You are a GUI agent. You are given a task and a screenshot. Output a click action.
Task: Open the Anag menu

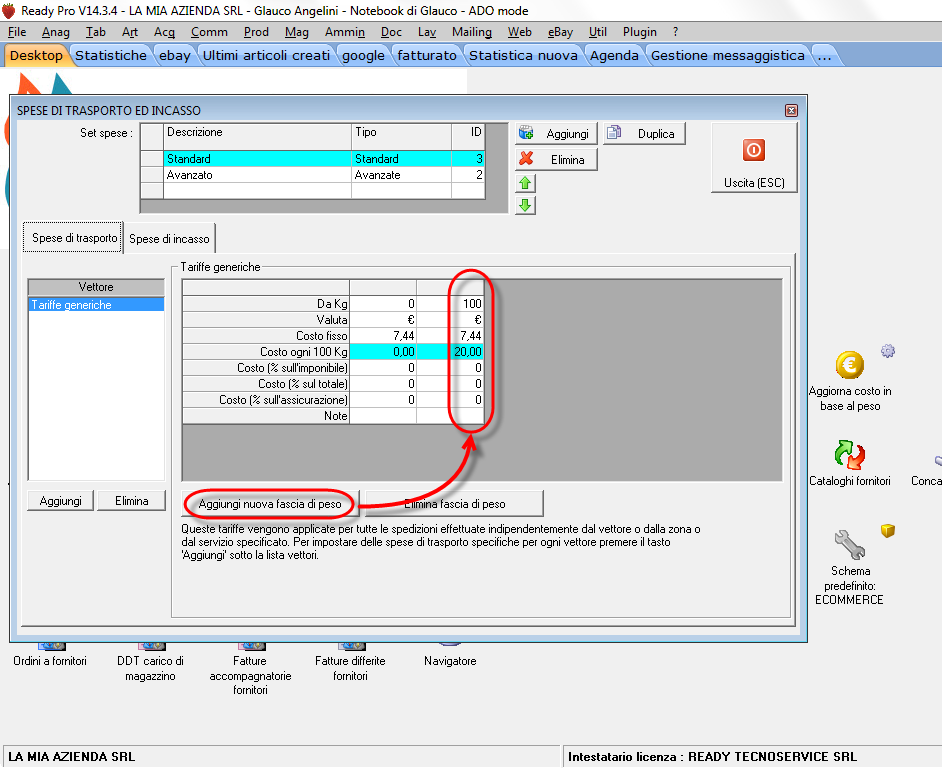point(55,32)
